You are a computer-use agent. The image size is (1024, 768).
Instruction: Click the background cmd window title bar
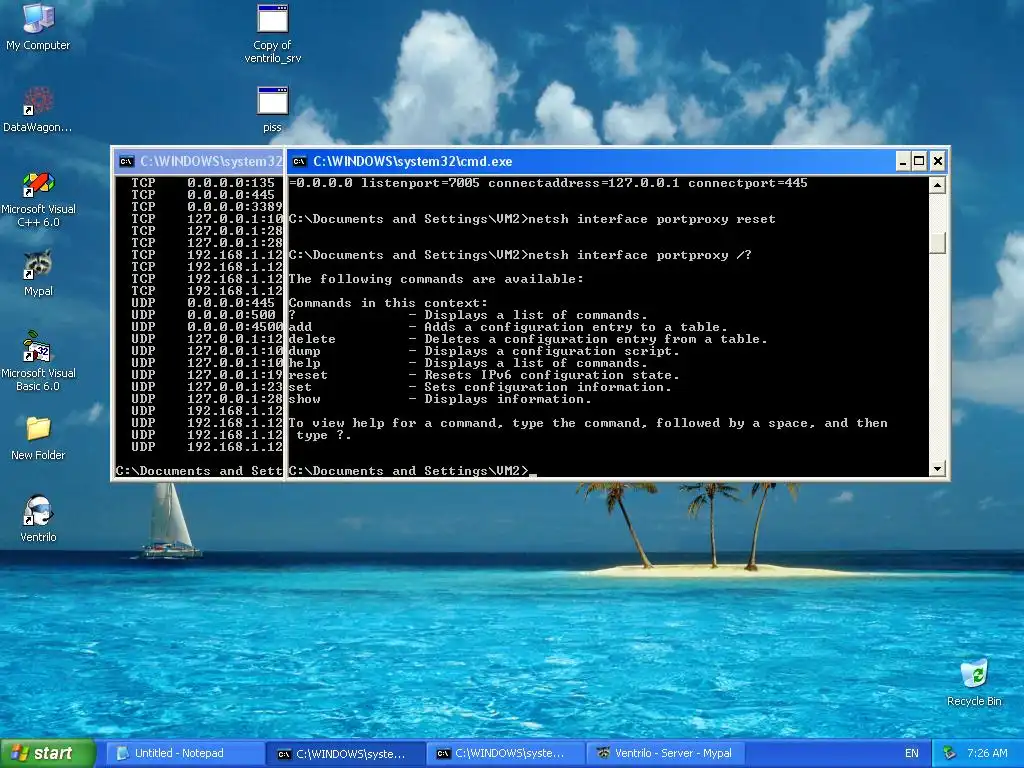(x=199, y=161)
